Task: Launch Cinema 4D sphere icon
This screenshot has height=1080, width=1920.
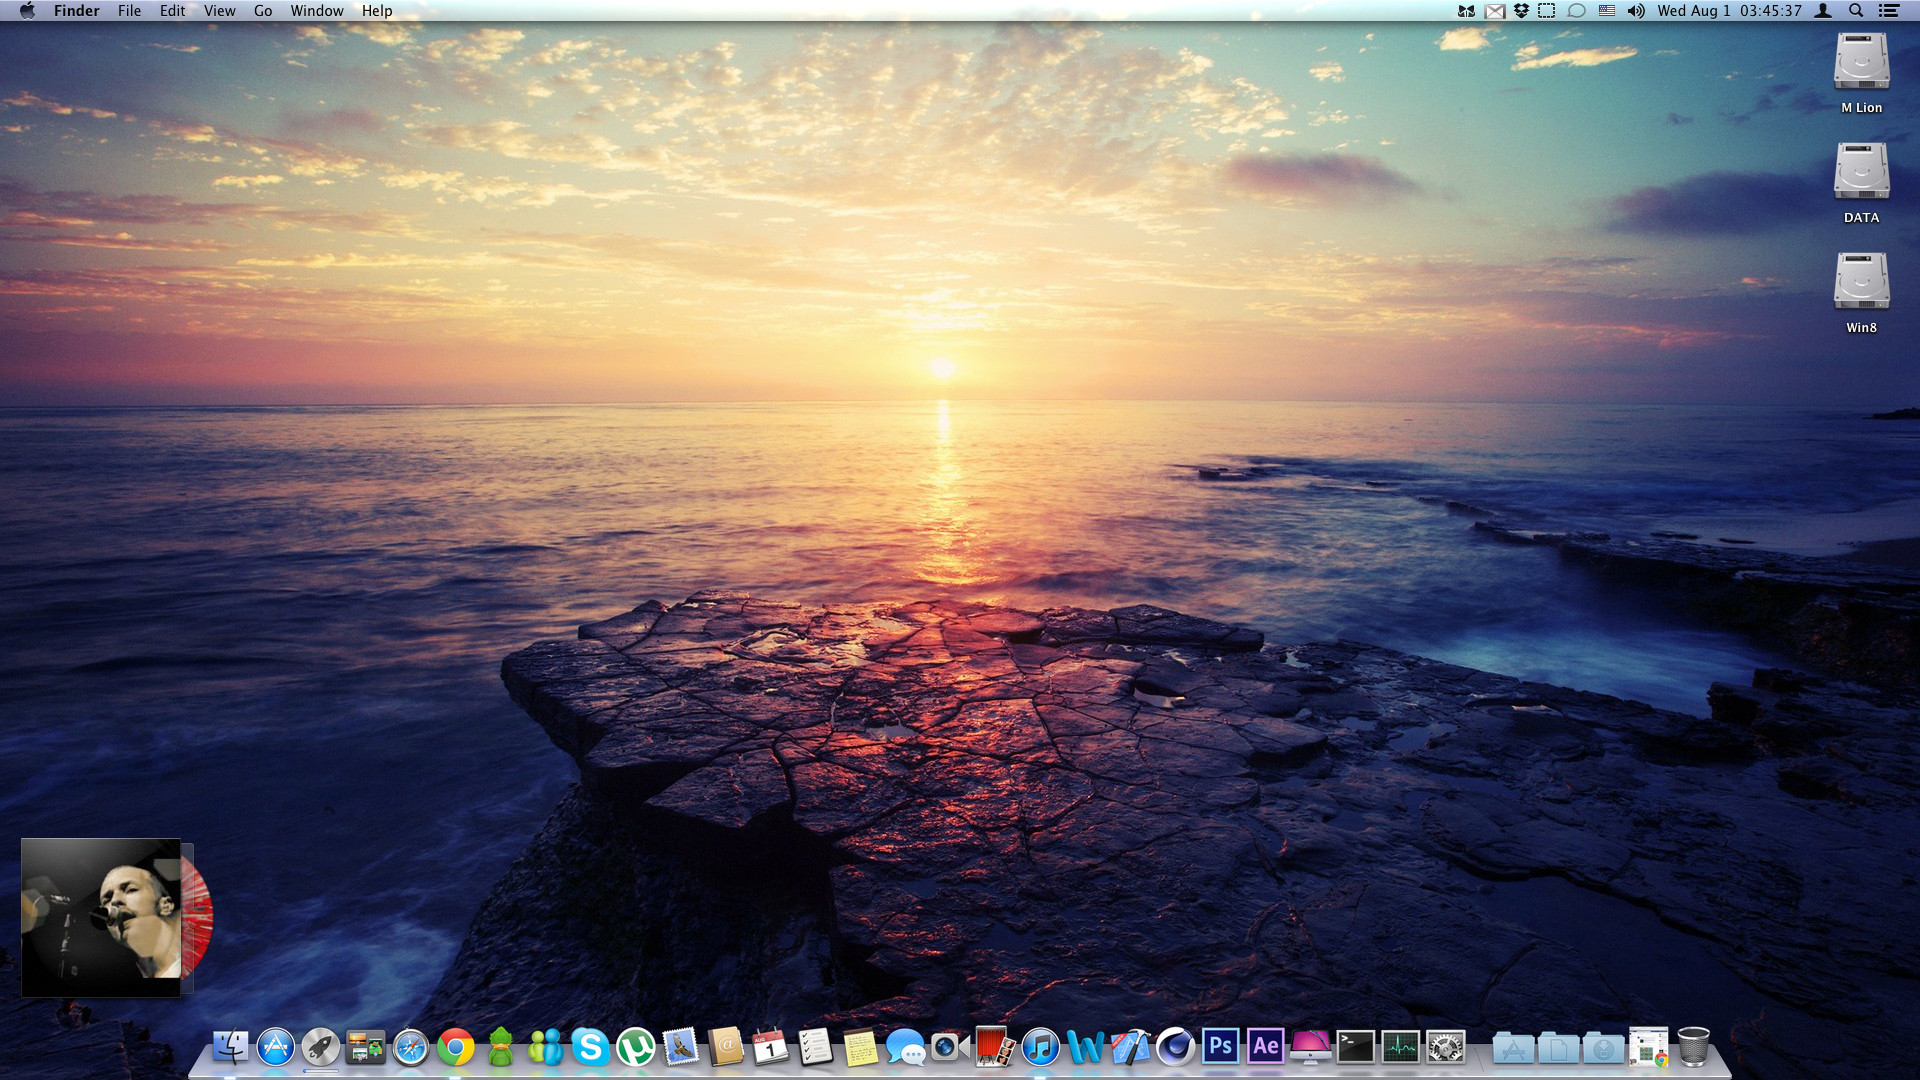Action: pyautogui.click(x=1175, y=1047)
